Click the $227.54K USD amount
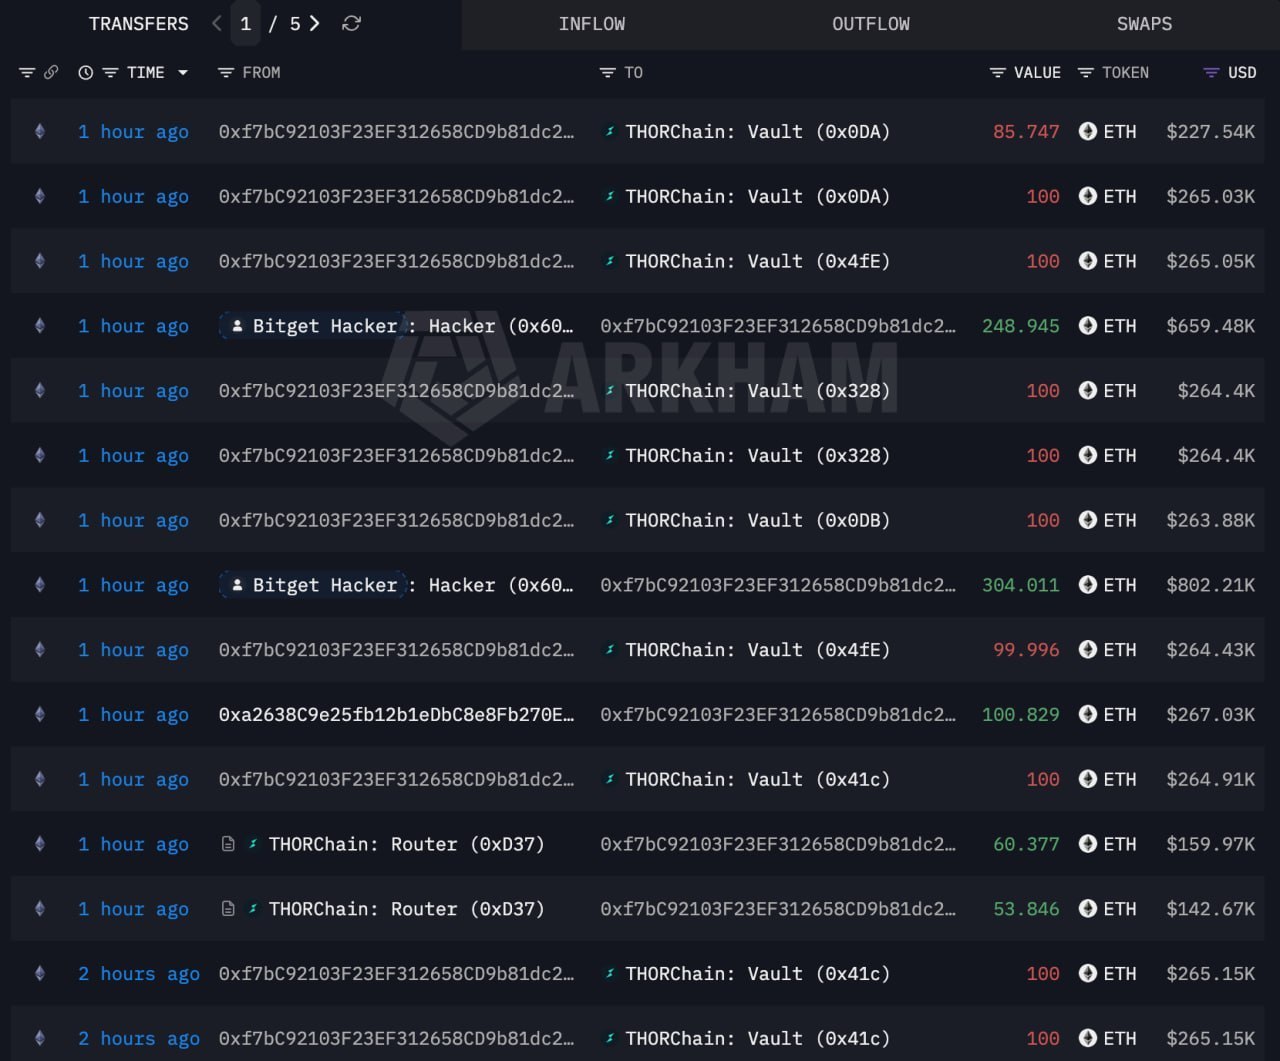 point(1210,132)
